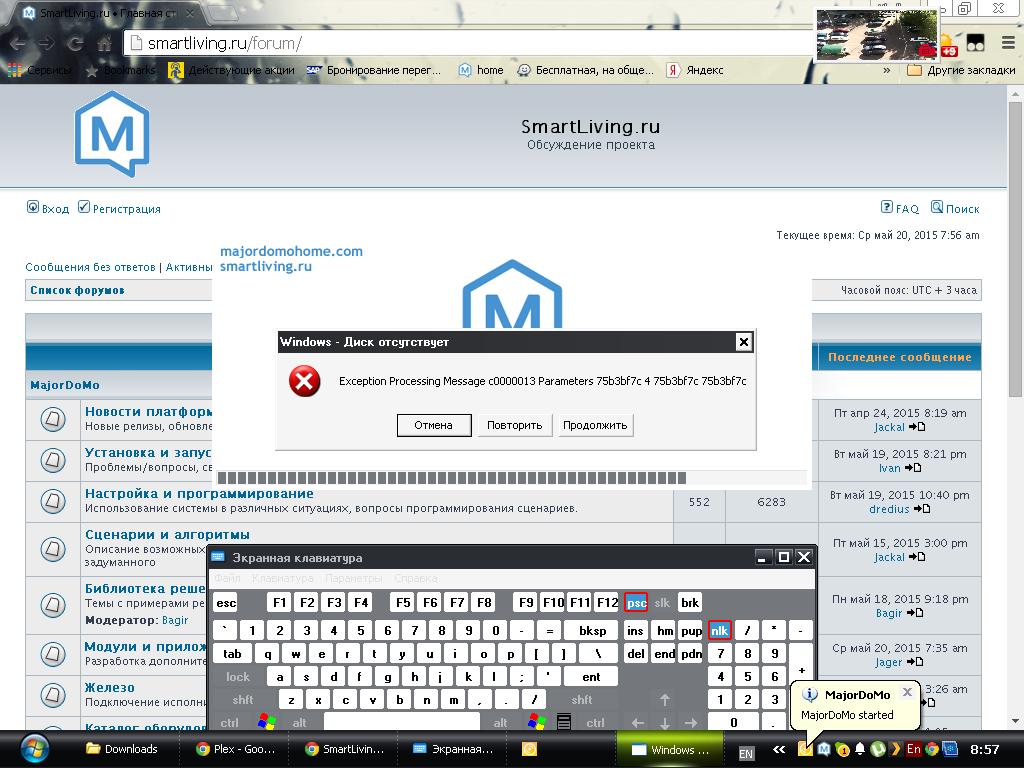Click the Windows Start orb
Screen dimensions: 1024x768
(x=34, y=749)
